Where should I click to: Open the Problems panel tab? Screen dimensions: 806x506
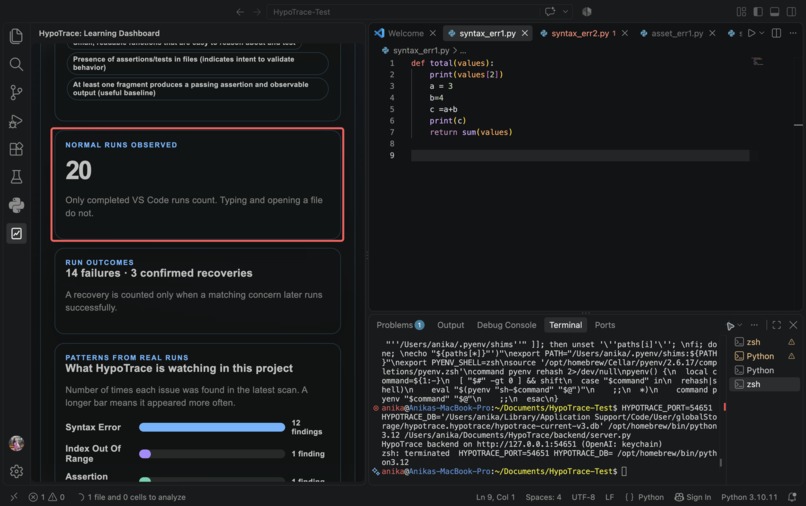(x=400, y=325)
